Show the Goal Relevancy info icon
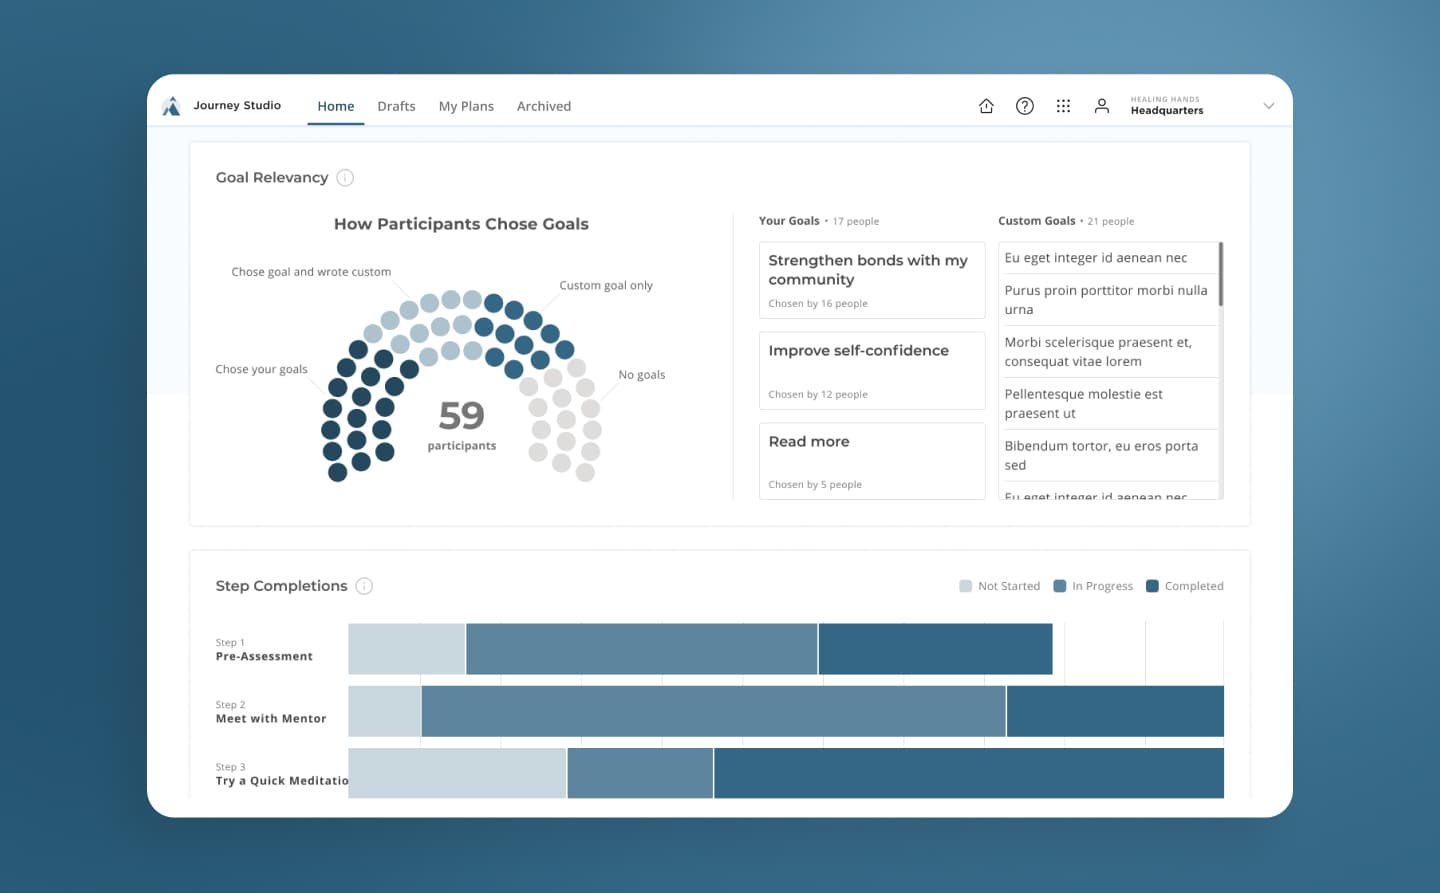The width and height of the screenshot is (1440, 893). [345, 178]
